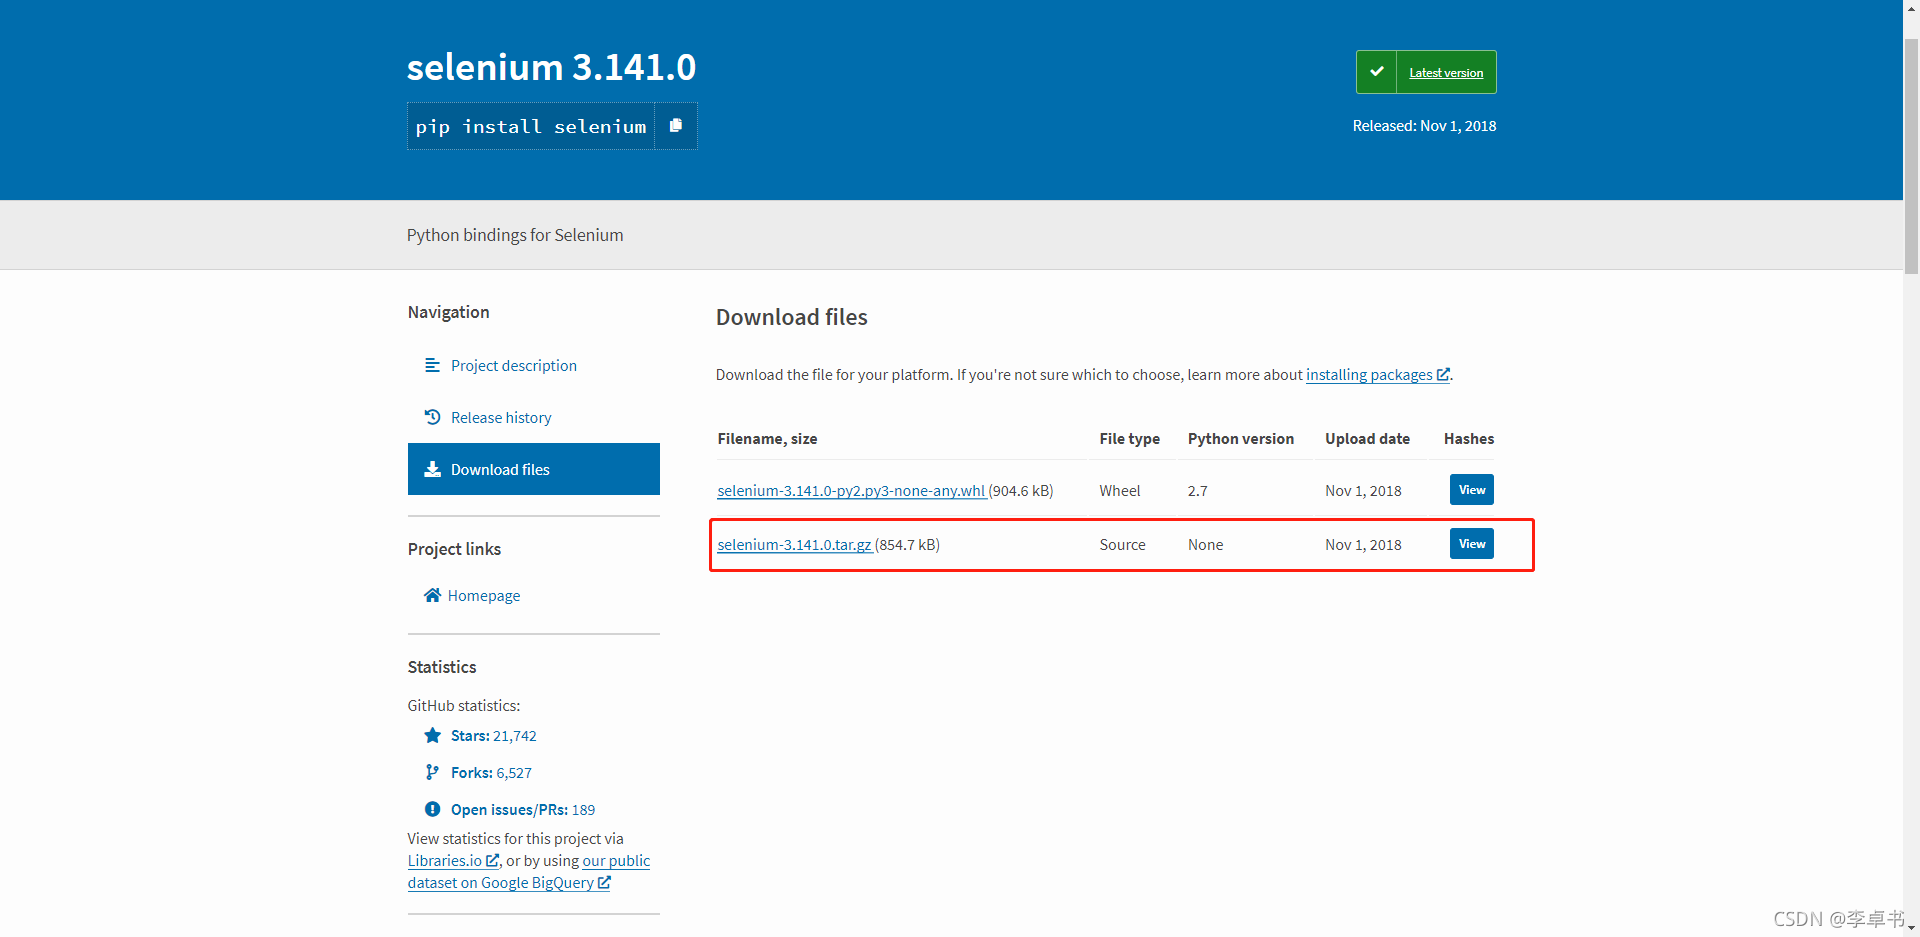Click the Statistics sidebar heading
Screen dimensions: 1920x937
pyautogui.click(x=441, y=666)
